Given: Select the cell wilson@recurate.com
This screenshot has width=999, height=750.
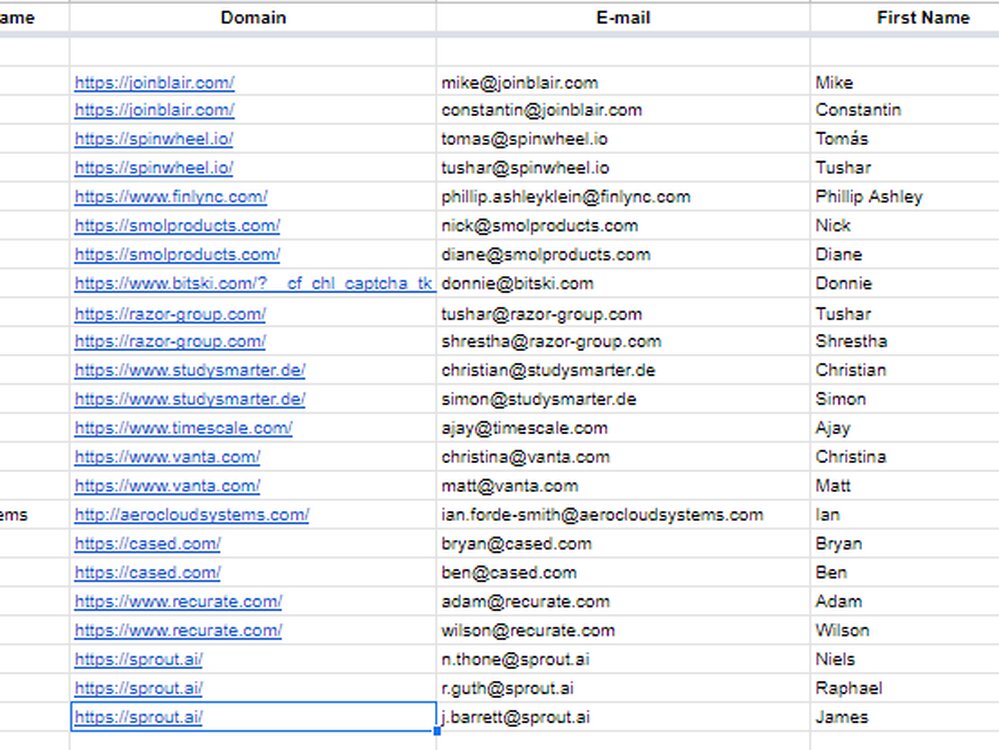Looking at the screenshot, I should [623, 631].
